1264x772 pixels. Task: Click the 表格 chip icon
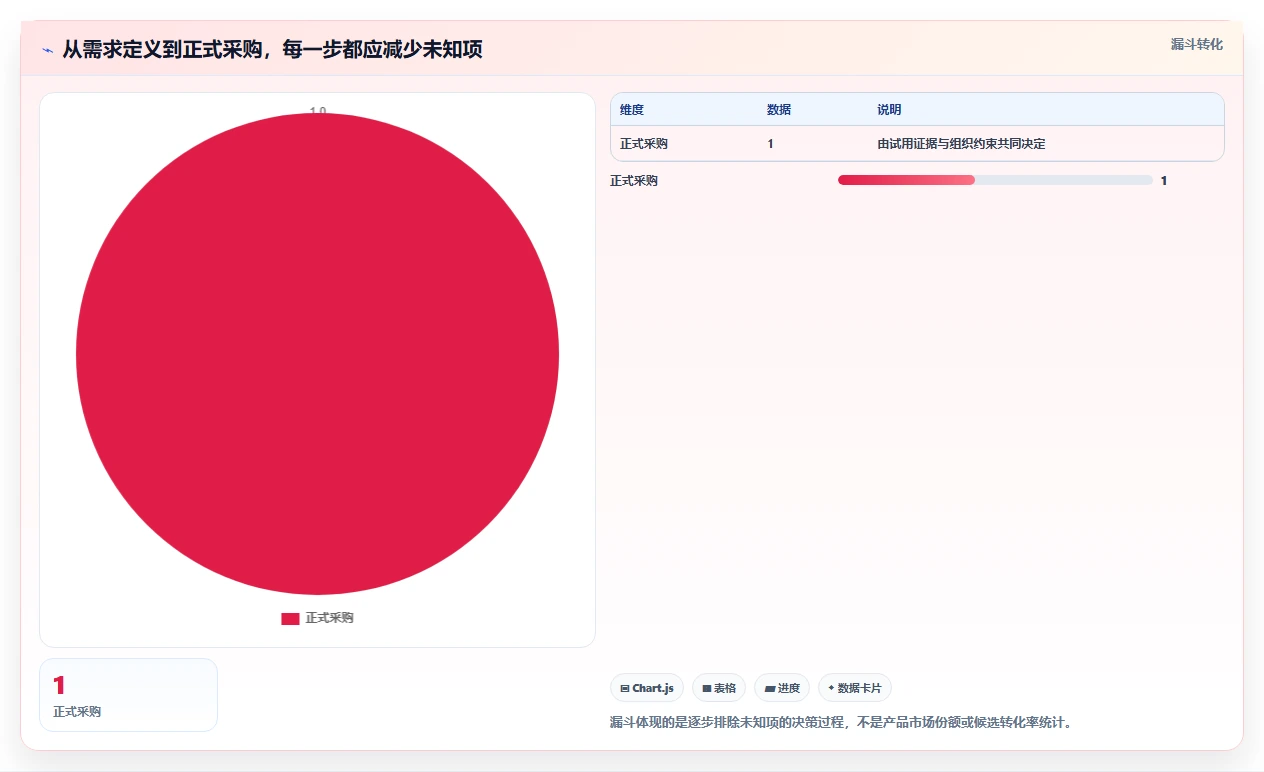706,689
